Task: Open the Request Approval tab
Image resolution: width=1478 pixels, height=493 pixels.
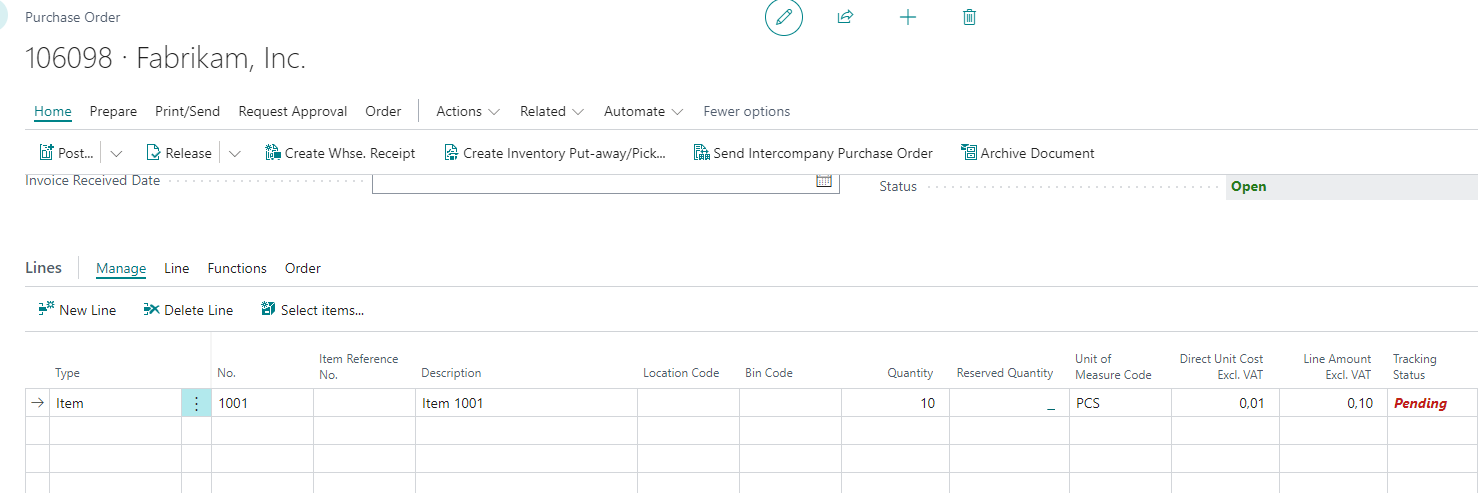Action: click(x=293, y=111)
